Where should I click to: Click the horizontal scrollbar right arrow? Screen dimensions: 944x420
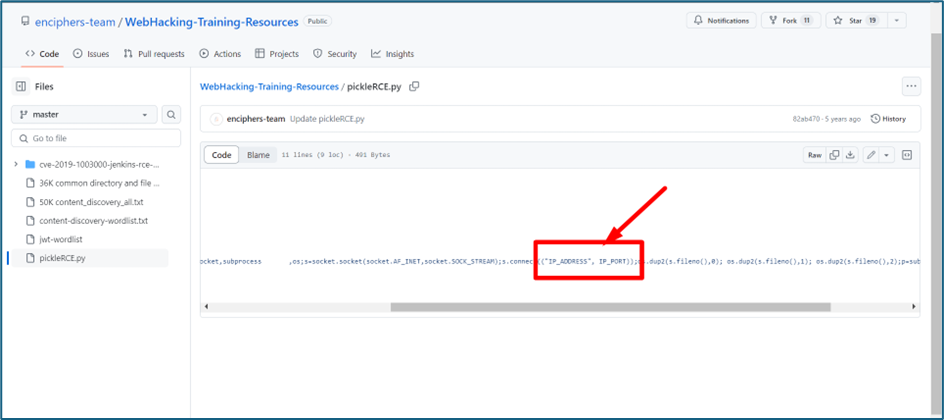[x=913, y=307]
